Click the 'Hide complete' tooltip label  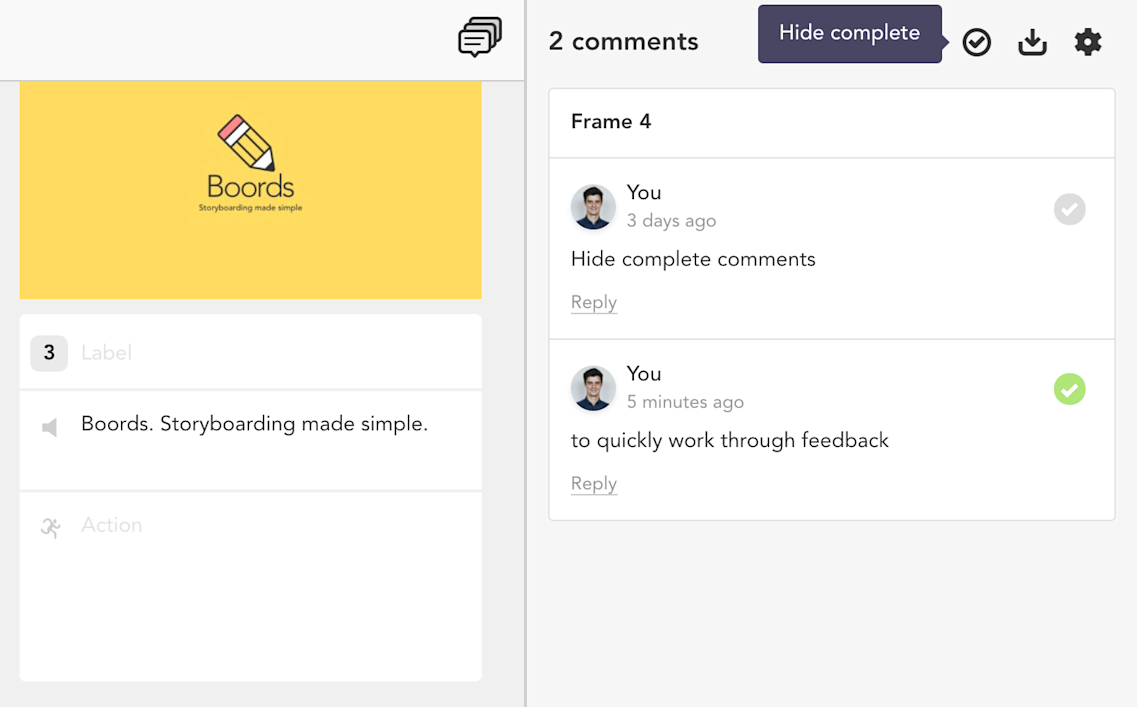(x=849, y=33)
